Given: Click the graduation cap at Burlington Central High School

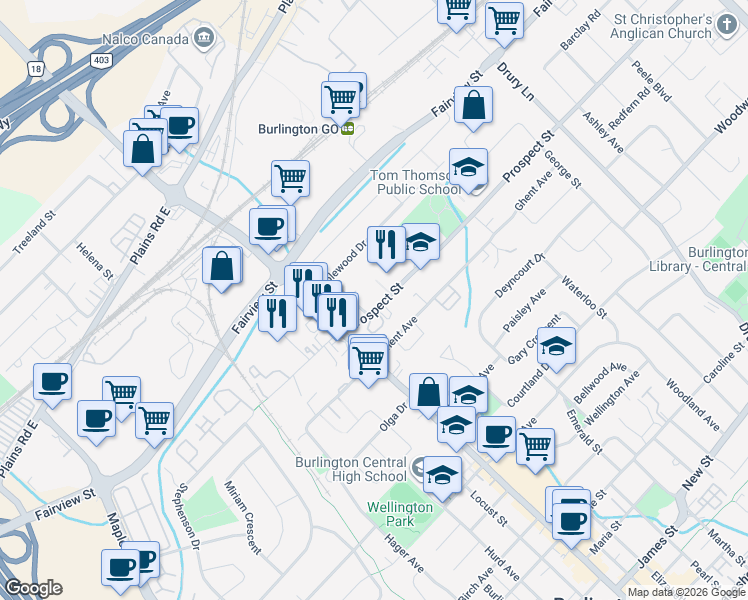Looking at the screenshot, I should [442, 478].
